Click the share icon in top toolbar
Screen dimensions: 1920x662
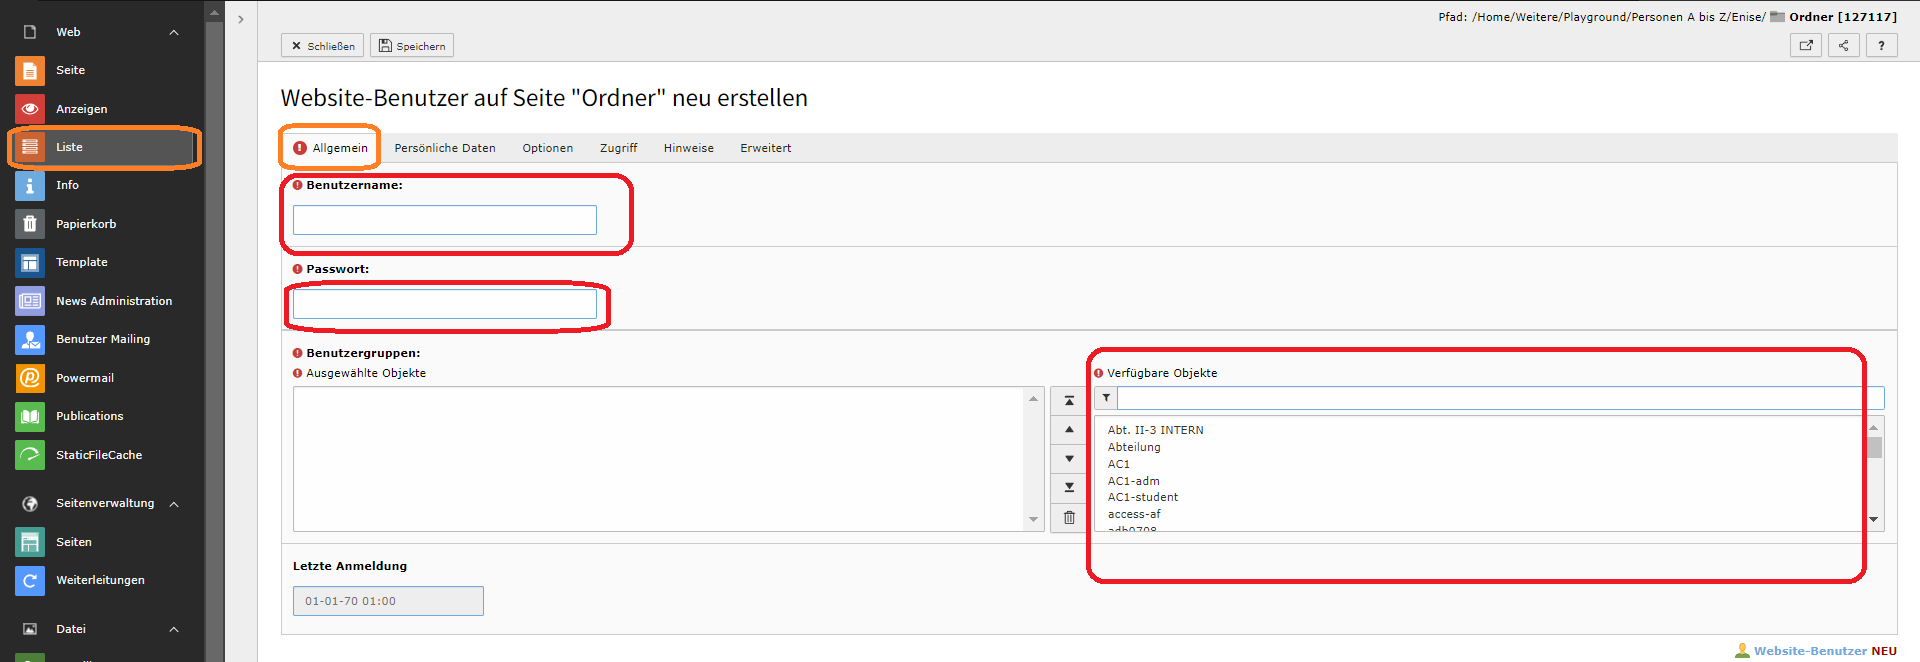(1843, 46)
